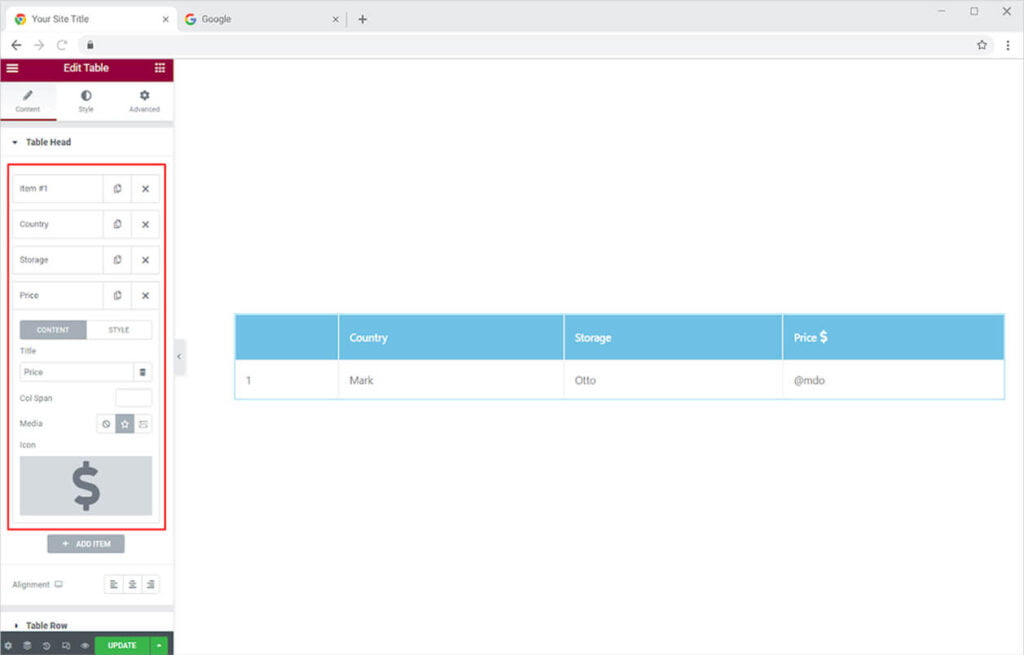Switch to the item STYLE tab
The width and height of the screenshot is (1024, 655).
pos(119,330)
